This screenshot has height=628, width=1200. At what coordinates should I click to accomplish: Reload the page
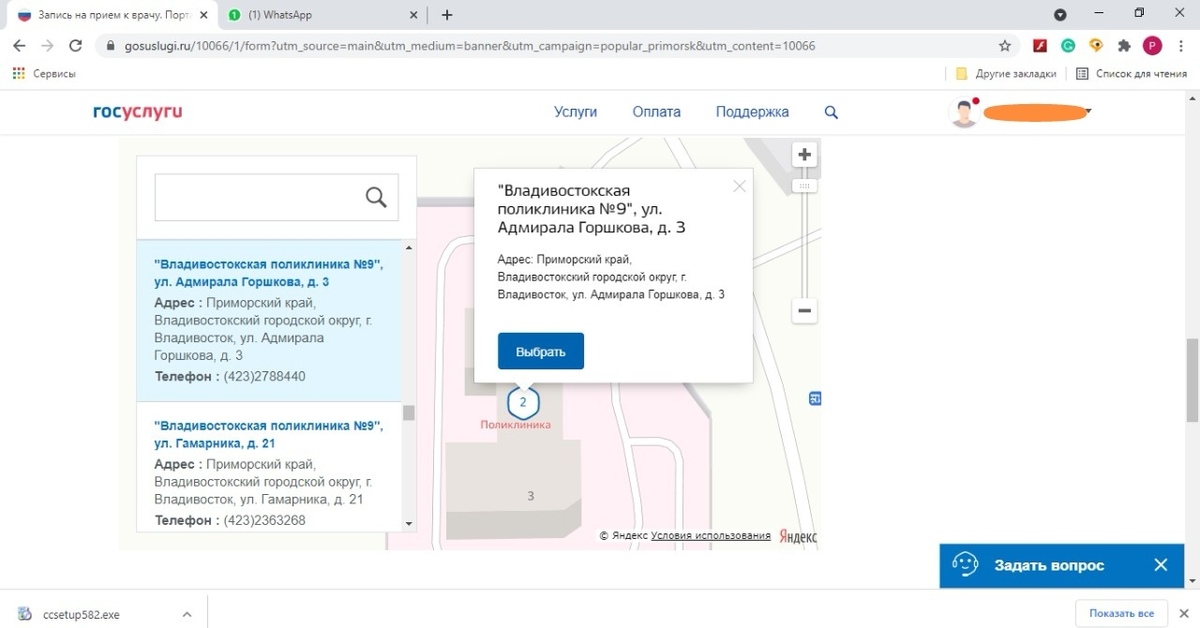(75, 45)
